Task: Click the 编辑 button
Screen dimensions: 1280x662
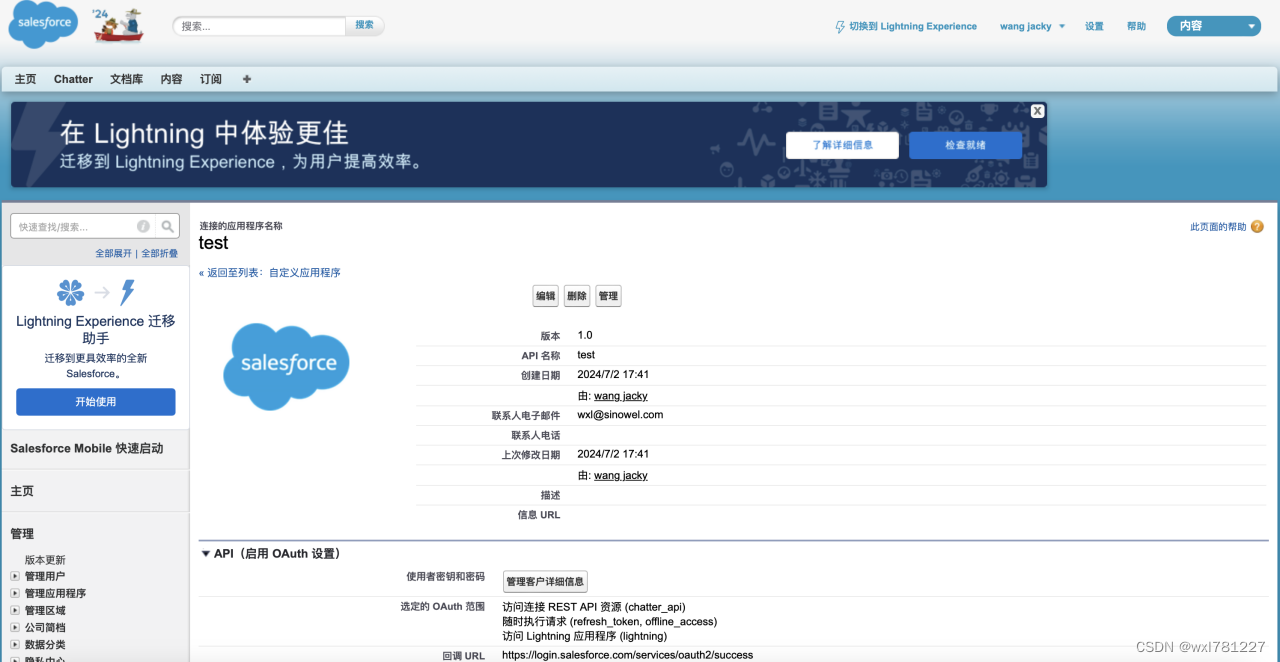Action: [546, 296]
